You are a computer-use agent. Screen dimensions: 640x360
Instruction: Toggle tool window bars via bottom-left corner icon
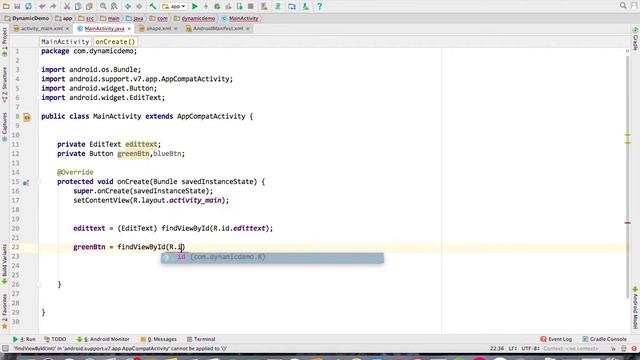click(x=5, y=349)
